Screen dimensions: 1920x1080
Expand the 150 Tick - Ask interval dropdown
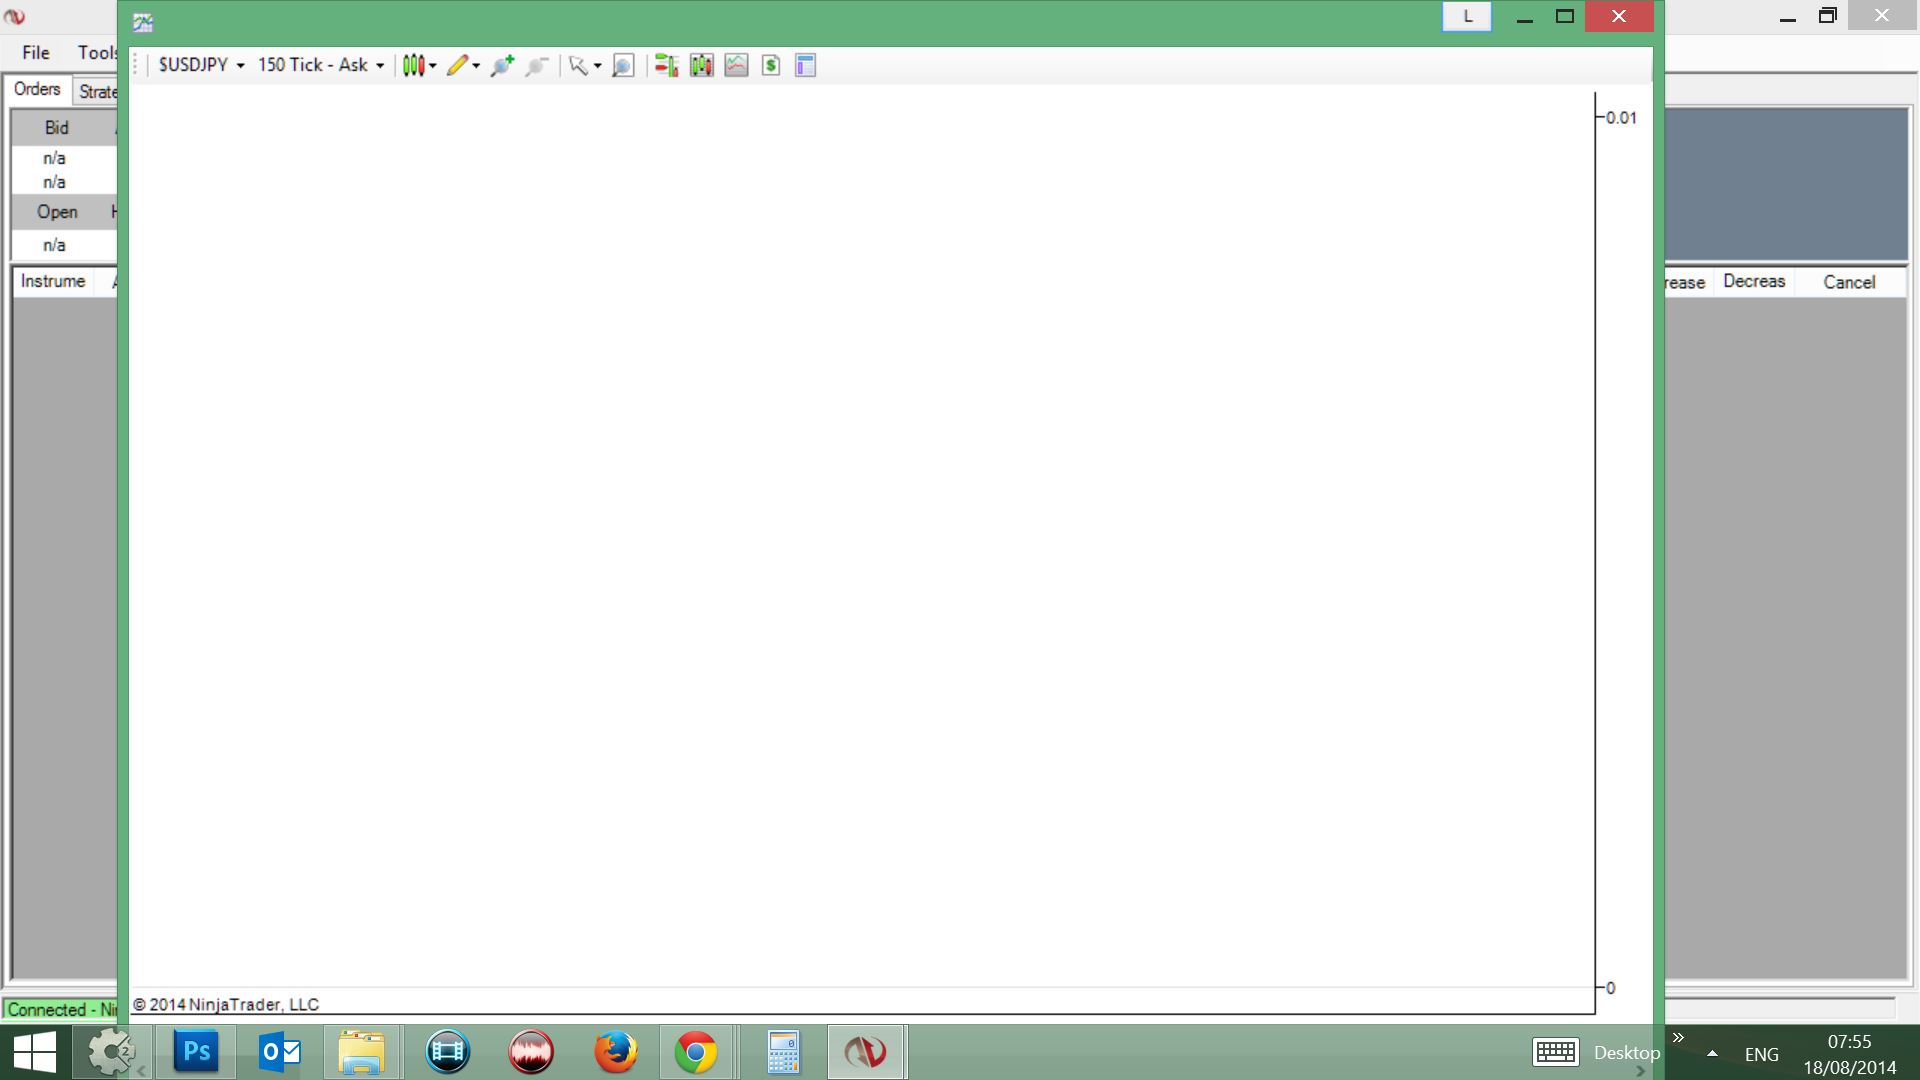coord(320,65)
